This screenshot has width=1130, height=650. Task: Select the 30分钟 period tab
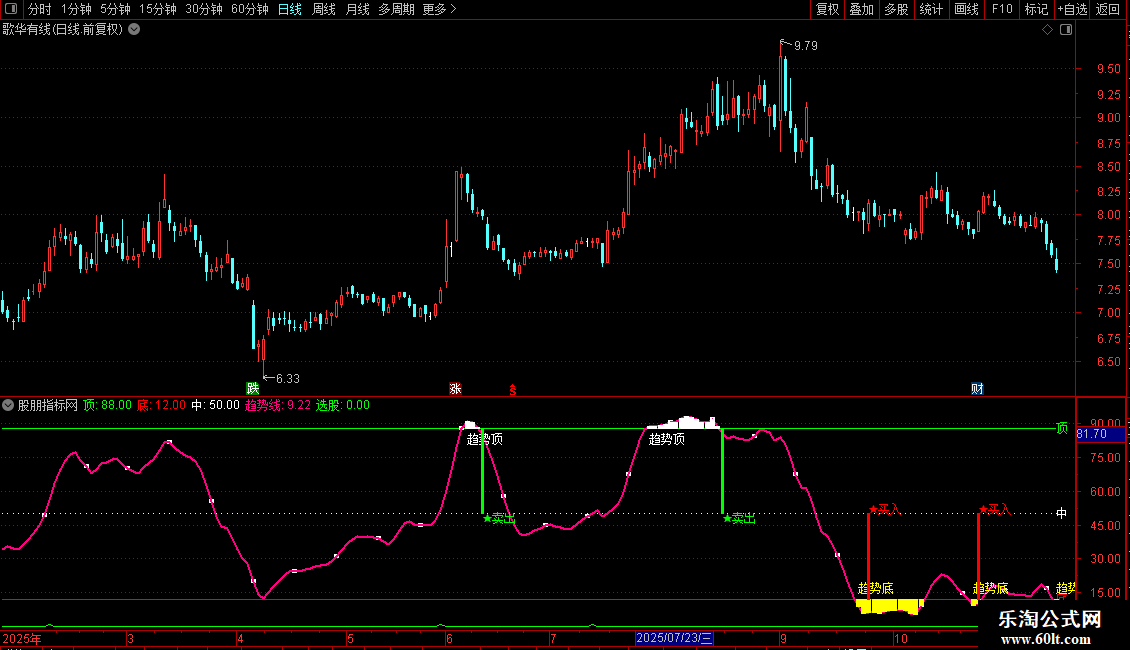pyautogui.click(x=204, y=9)
